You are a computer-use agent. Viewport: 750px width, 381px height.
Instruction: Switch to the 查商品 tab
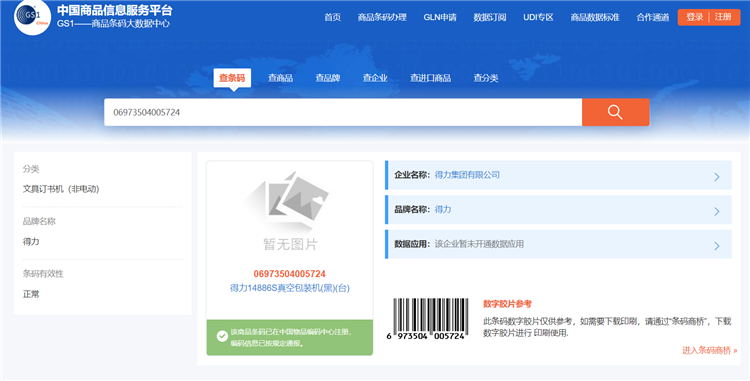click(x=280, y=78)
